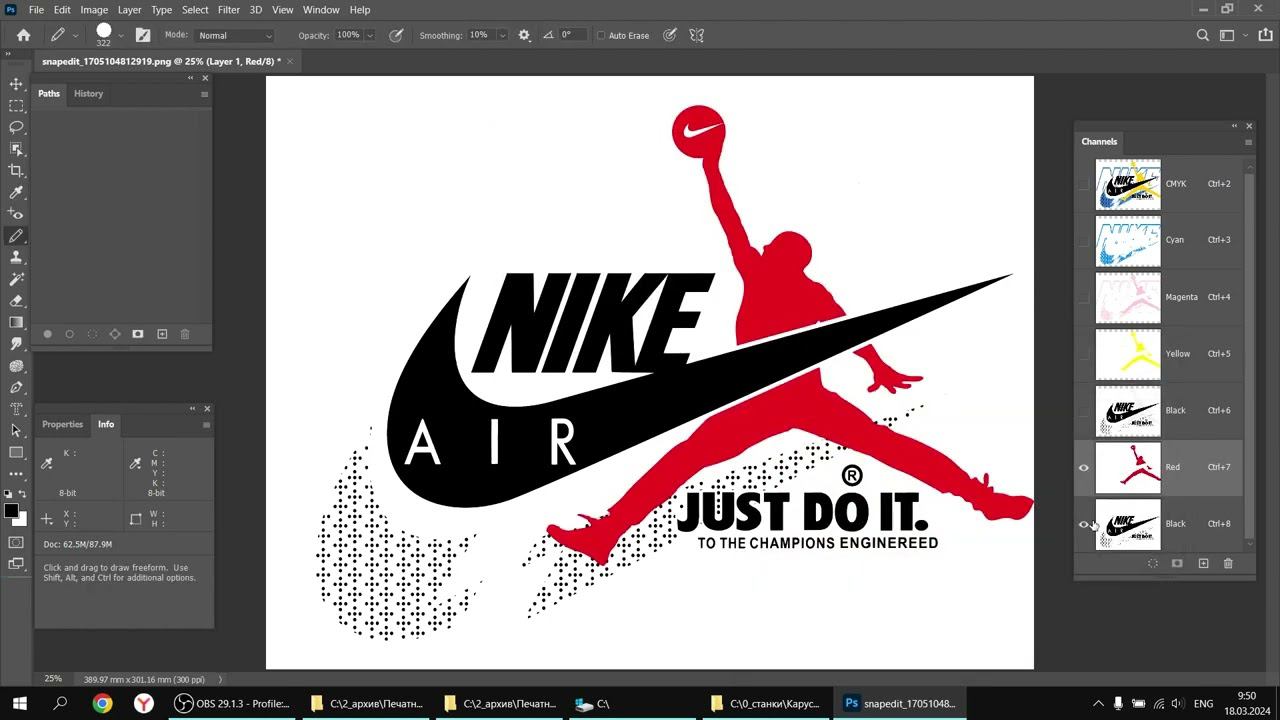Delete current channel trash icon

coord(1228,564)
